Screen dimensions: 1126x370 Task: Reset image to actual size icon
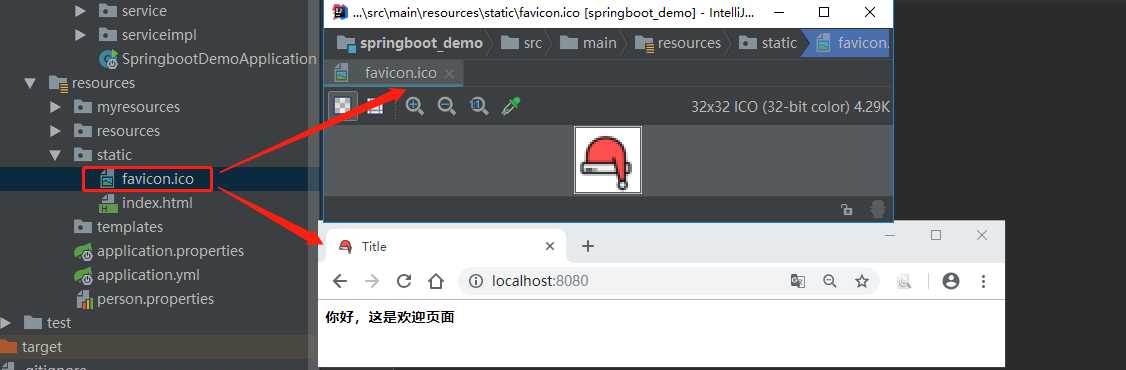(479, 106)
